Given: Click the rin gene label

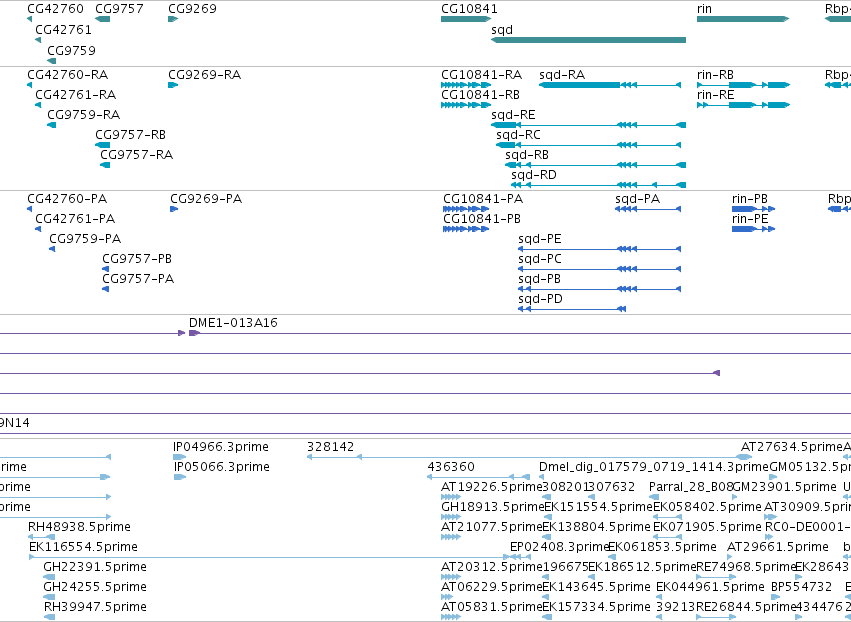Looking at the screenshot, I should click(704, 9).
